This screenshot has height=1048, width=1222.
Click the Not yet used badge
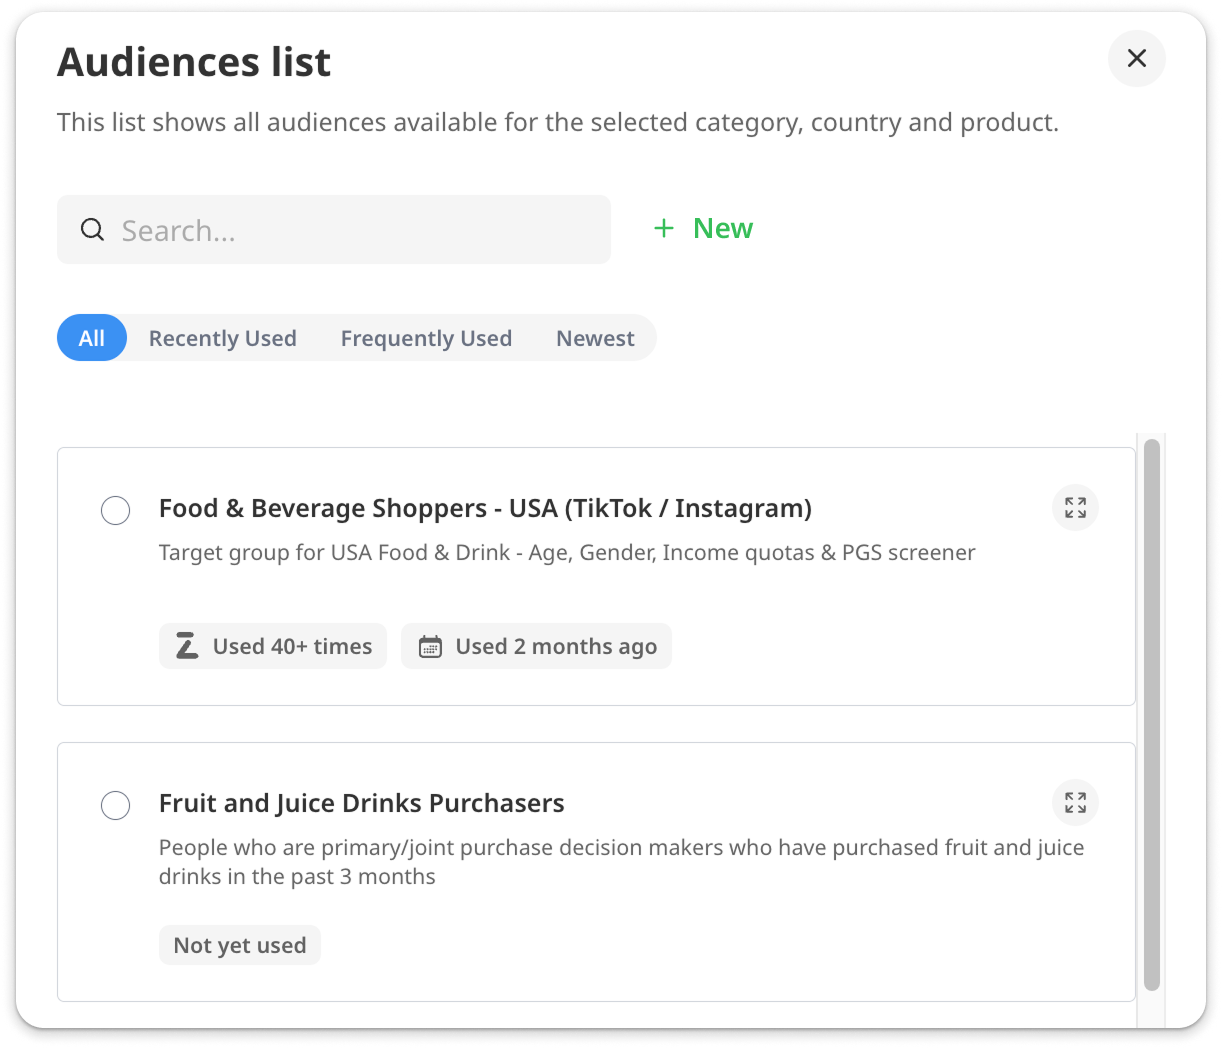240,945
